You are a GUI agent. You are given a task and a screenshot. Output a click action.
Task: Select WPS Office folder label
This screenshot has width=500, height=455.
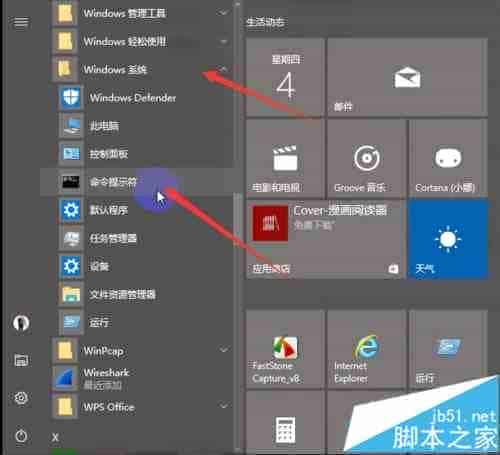tap(109, 407)
